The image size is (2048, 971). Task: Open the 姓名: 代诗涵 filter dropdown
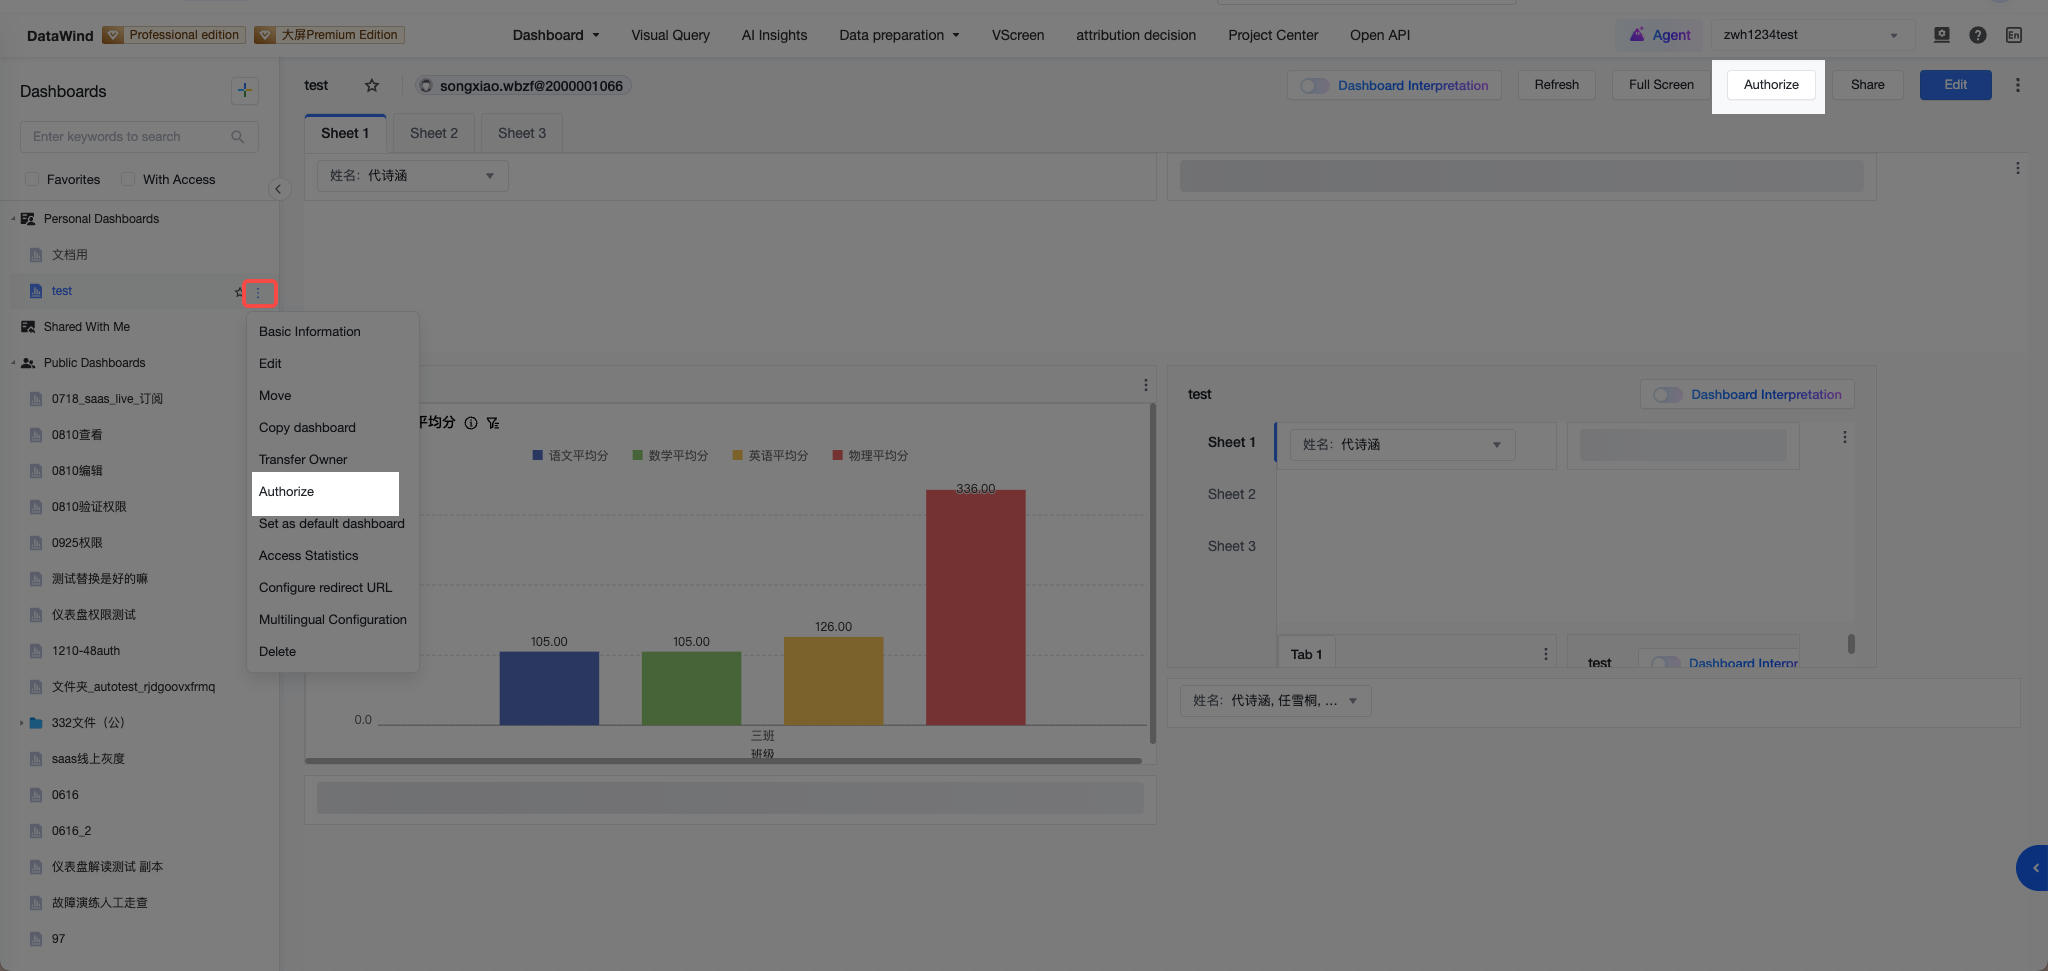412,175
